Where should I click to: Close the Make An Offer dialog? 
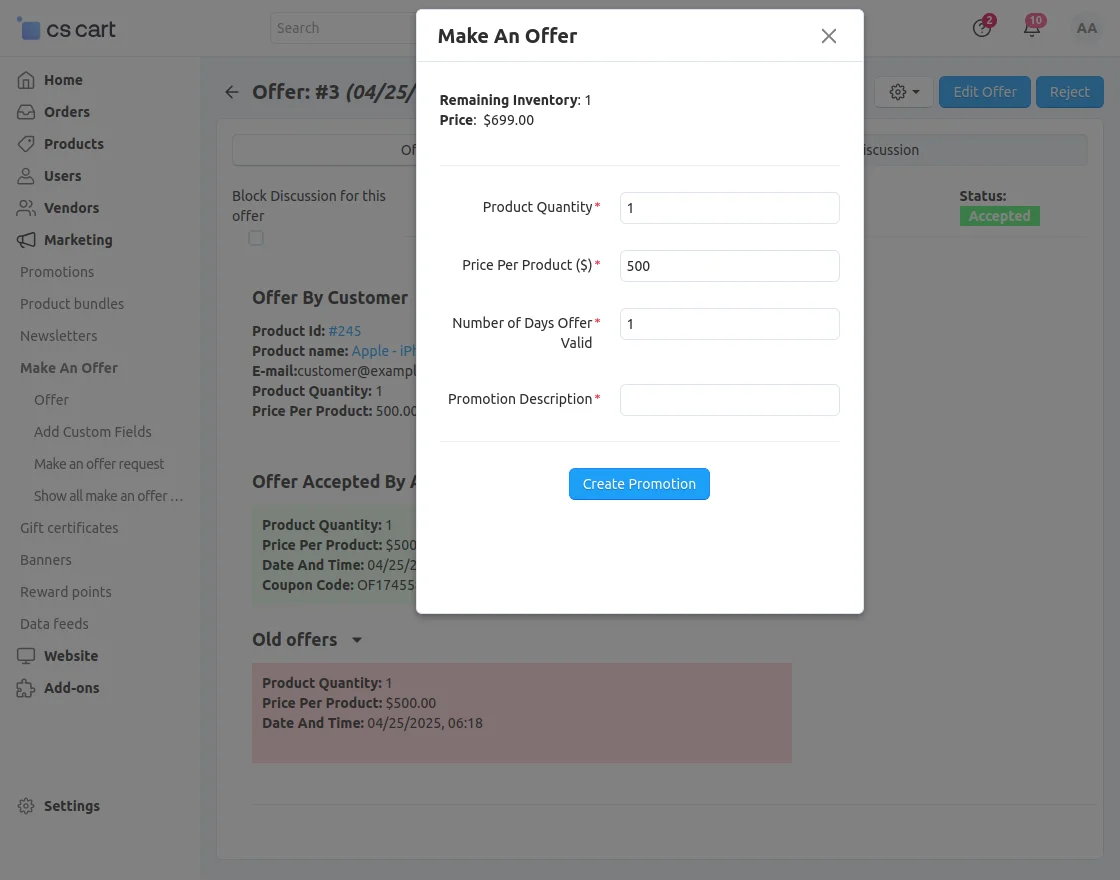pyautogui.click(x=828, y=36)
